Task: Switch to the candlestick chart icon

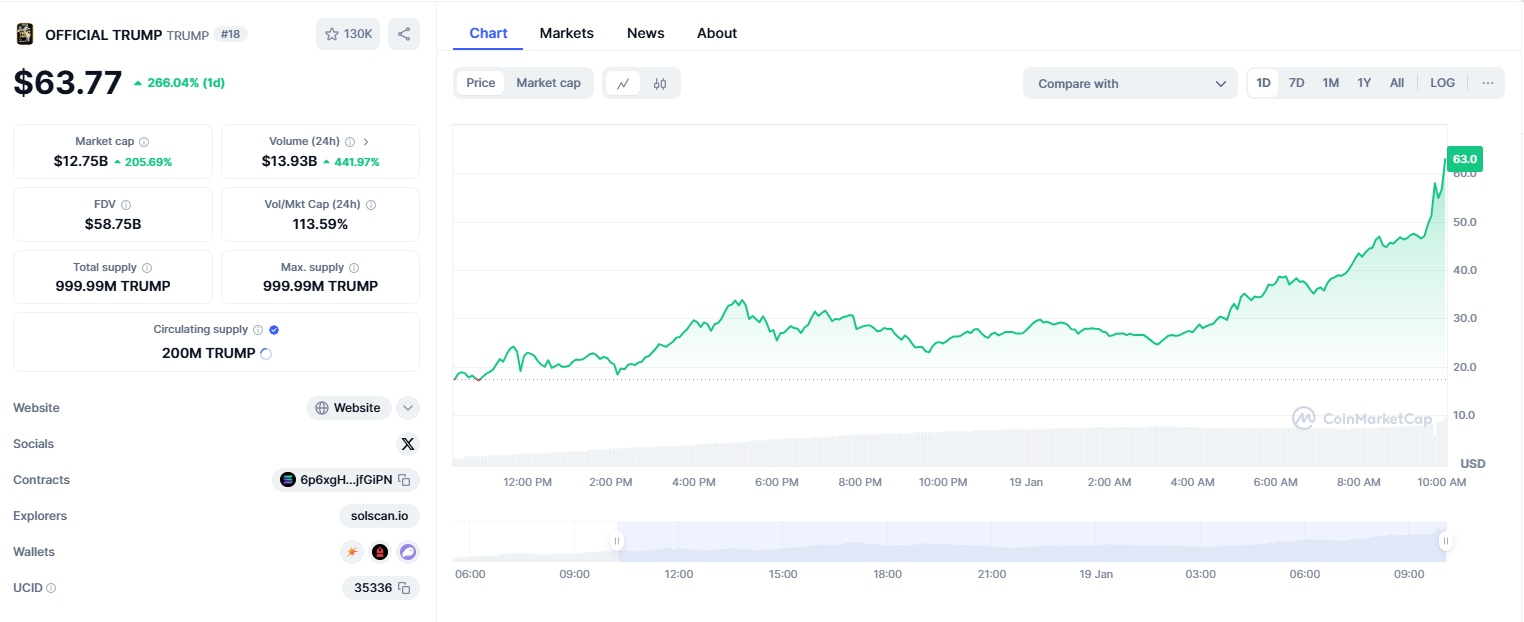Action: pos(660,83)
